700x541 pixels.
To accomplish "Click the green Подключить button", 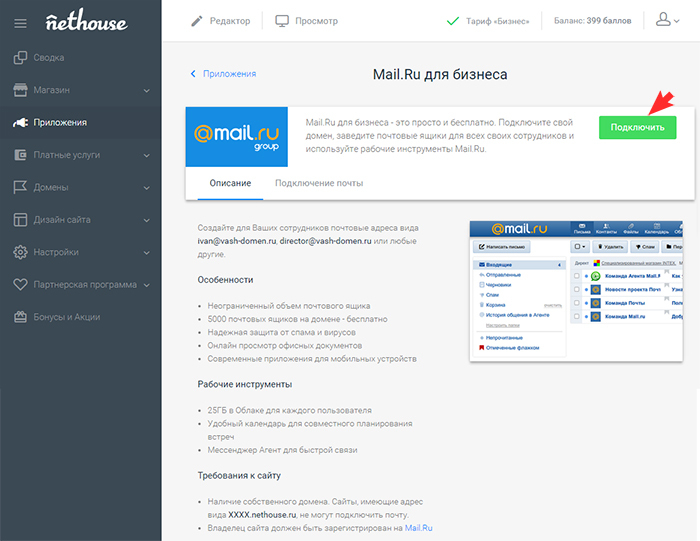I will 638,127.
